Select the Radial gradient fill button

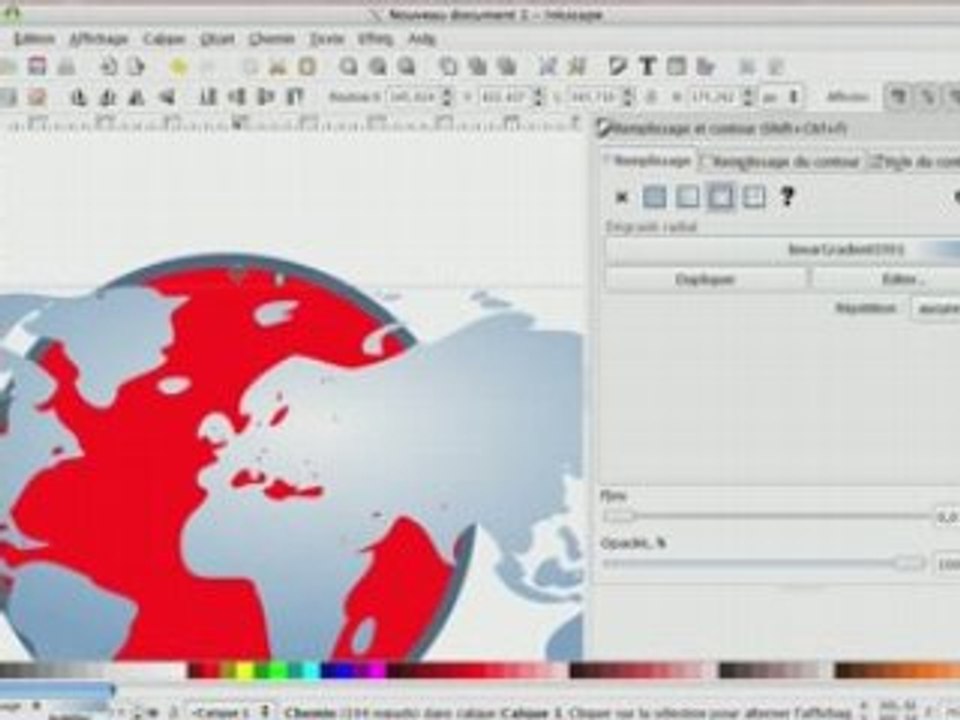[721, 197]
